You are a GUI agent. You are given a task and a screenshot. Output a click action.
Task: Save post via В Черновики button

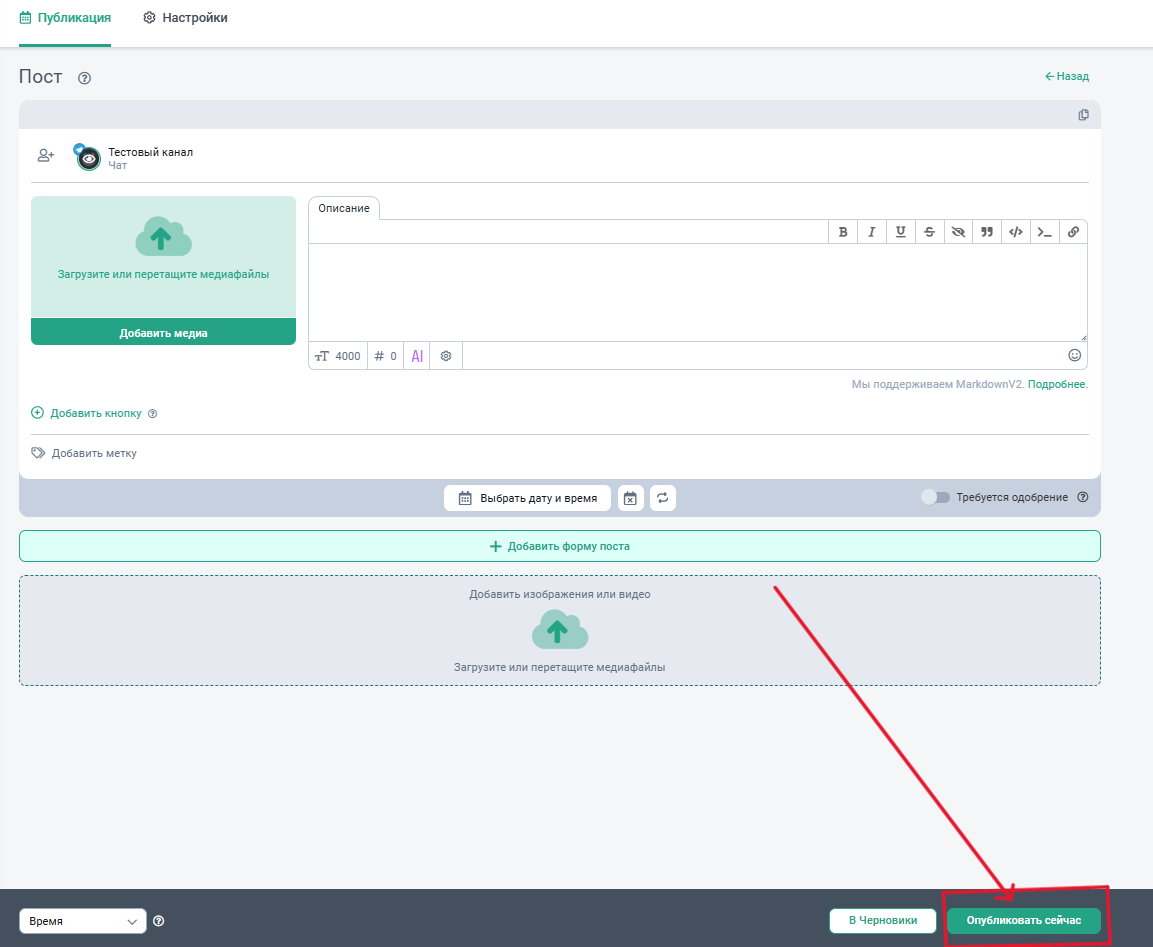click(882, 921)
